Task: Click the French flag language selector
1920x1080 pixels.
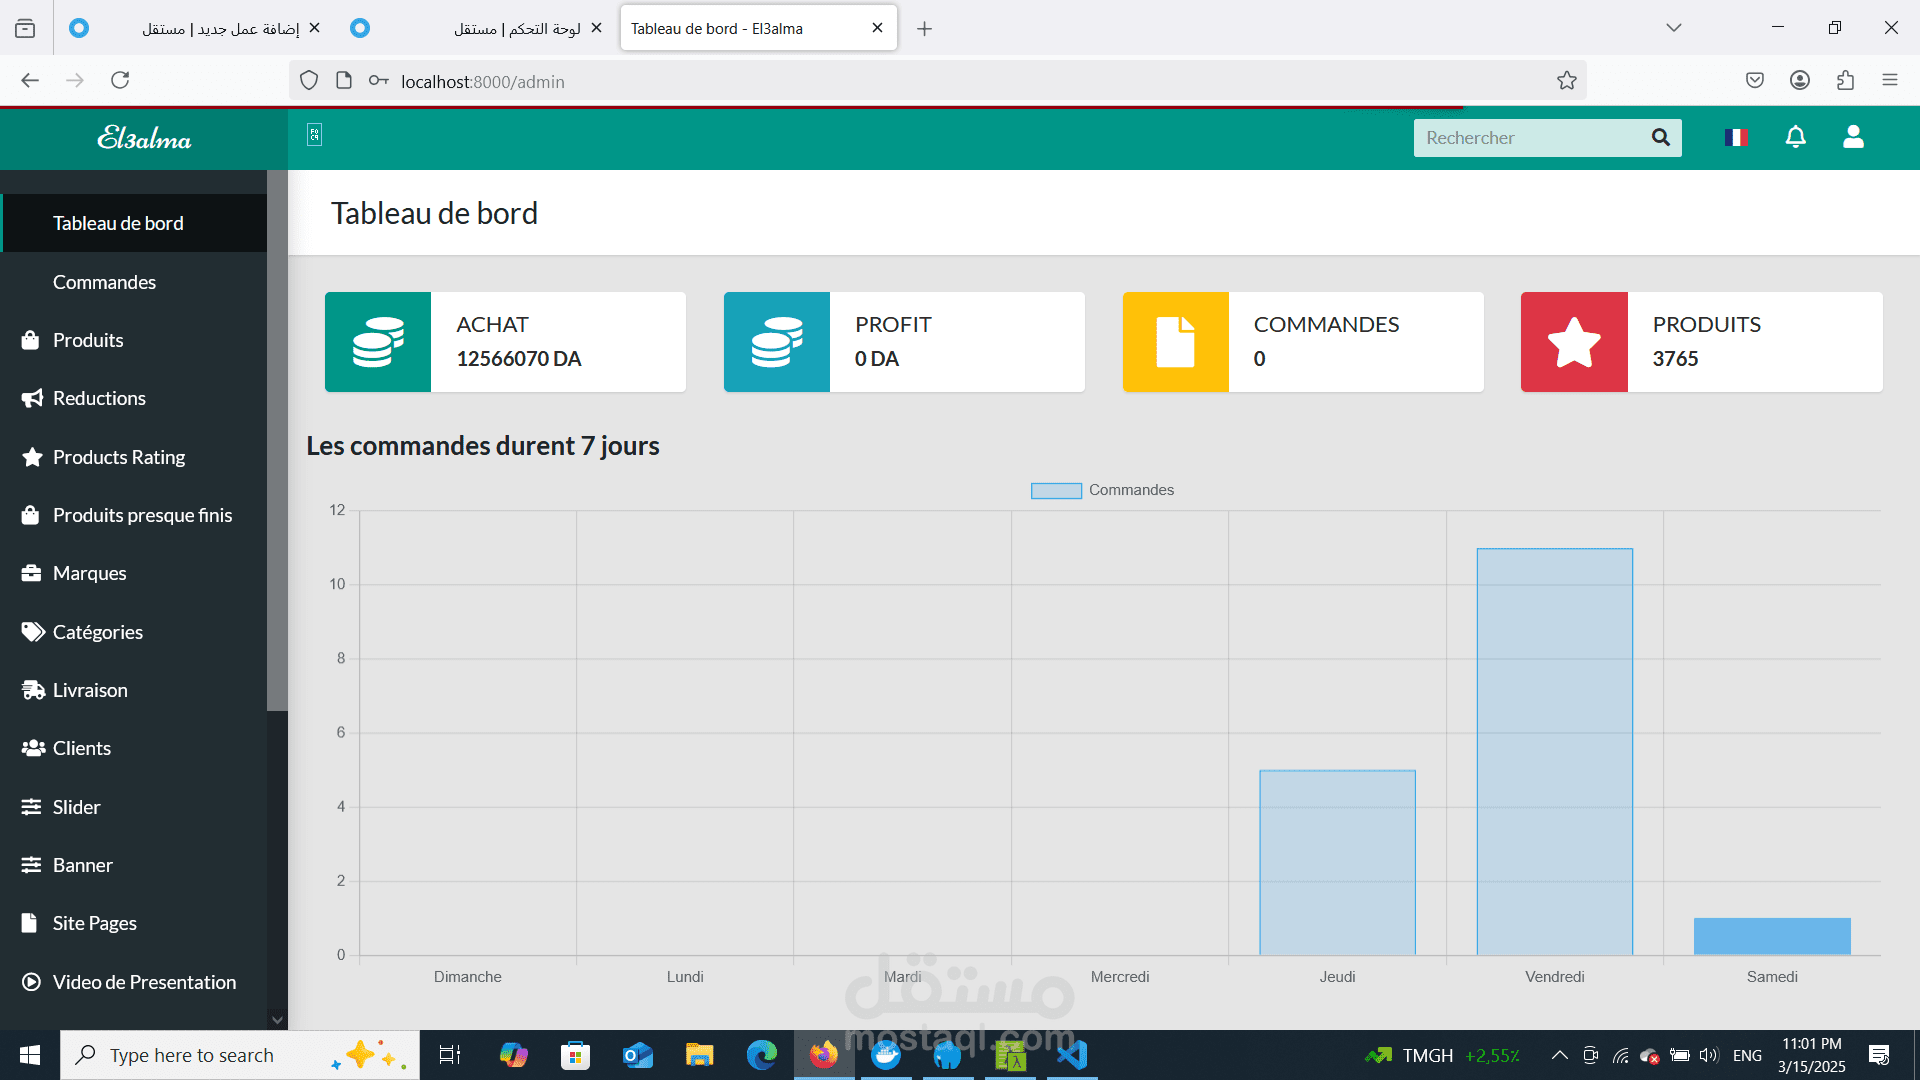Action: coord(1736,137)
